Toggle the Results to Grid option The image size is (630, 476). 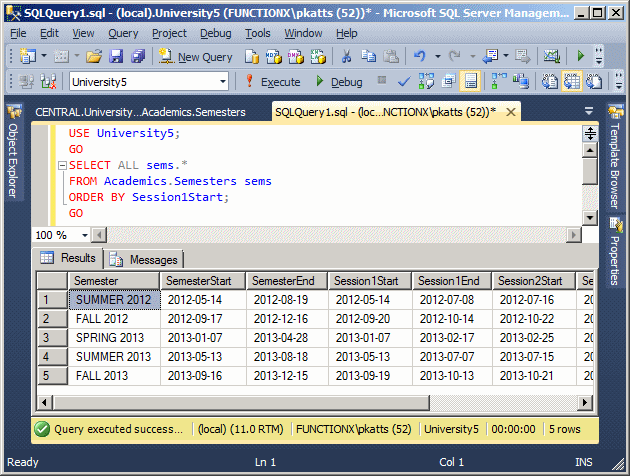pyautogui.click(x=572, y=82)
